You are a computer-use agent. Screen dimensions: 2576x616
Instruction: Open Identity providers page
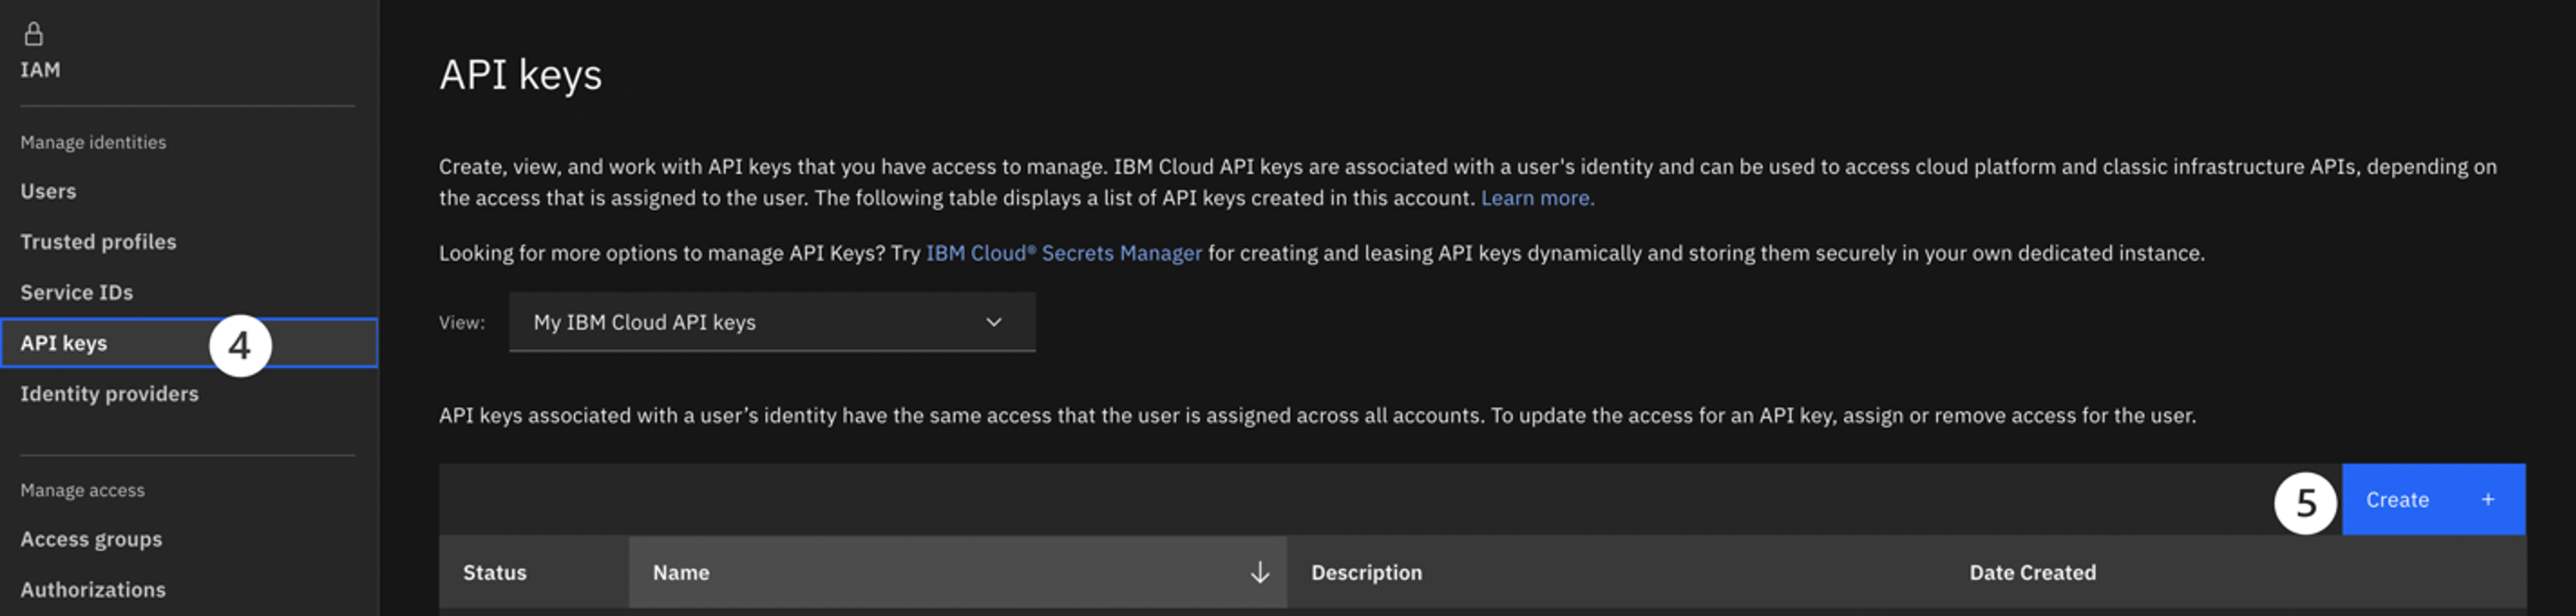[109, 394]
